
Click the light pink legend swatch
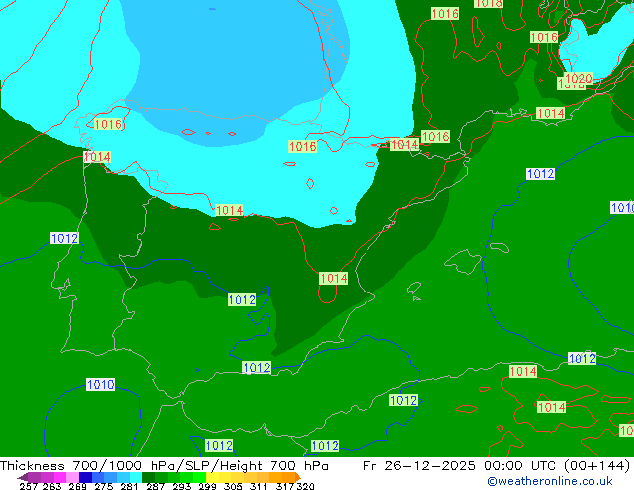[x=72, y=477]
